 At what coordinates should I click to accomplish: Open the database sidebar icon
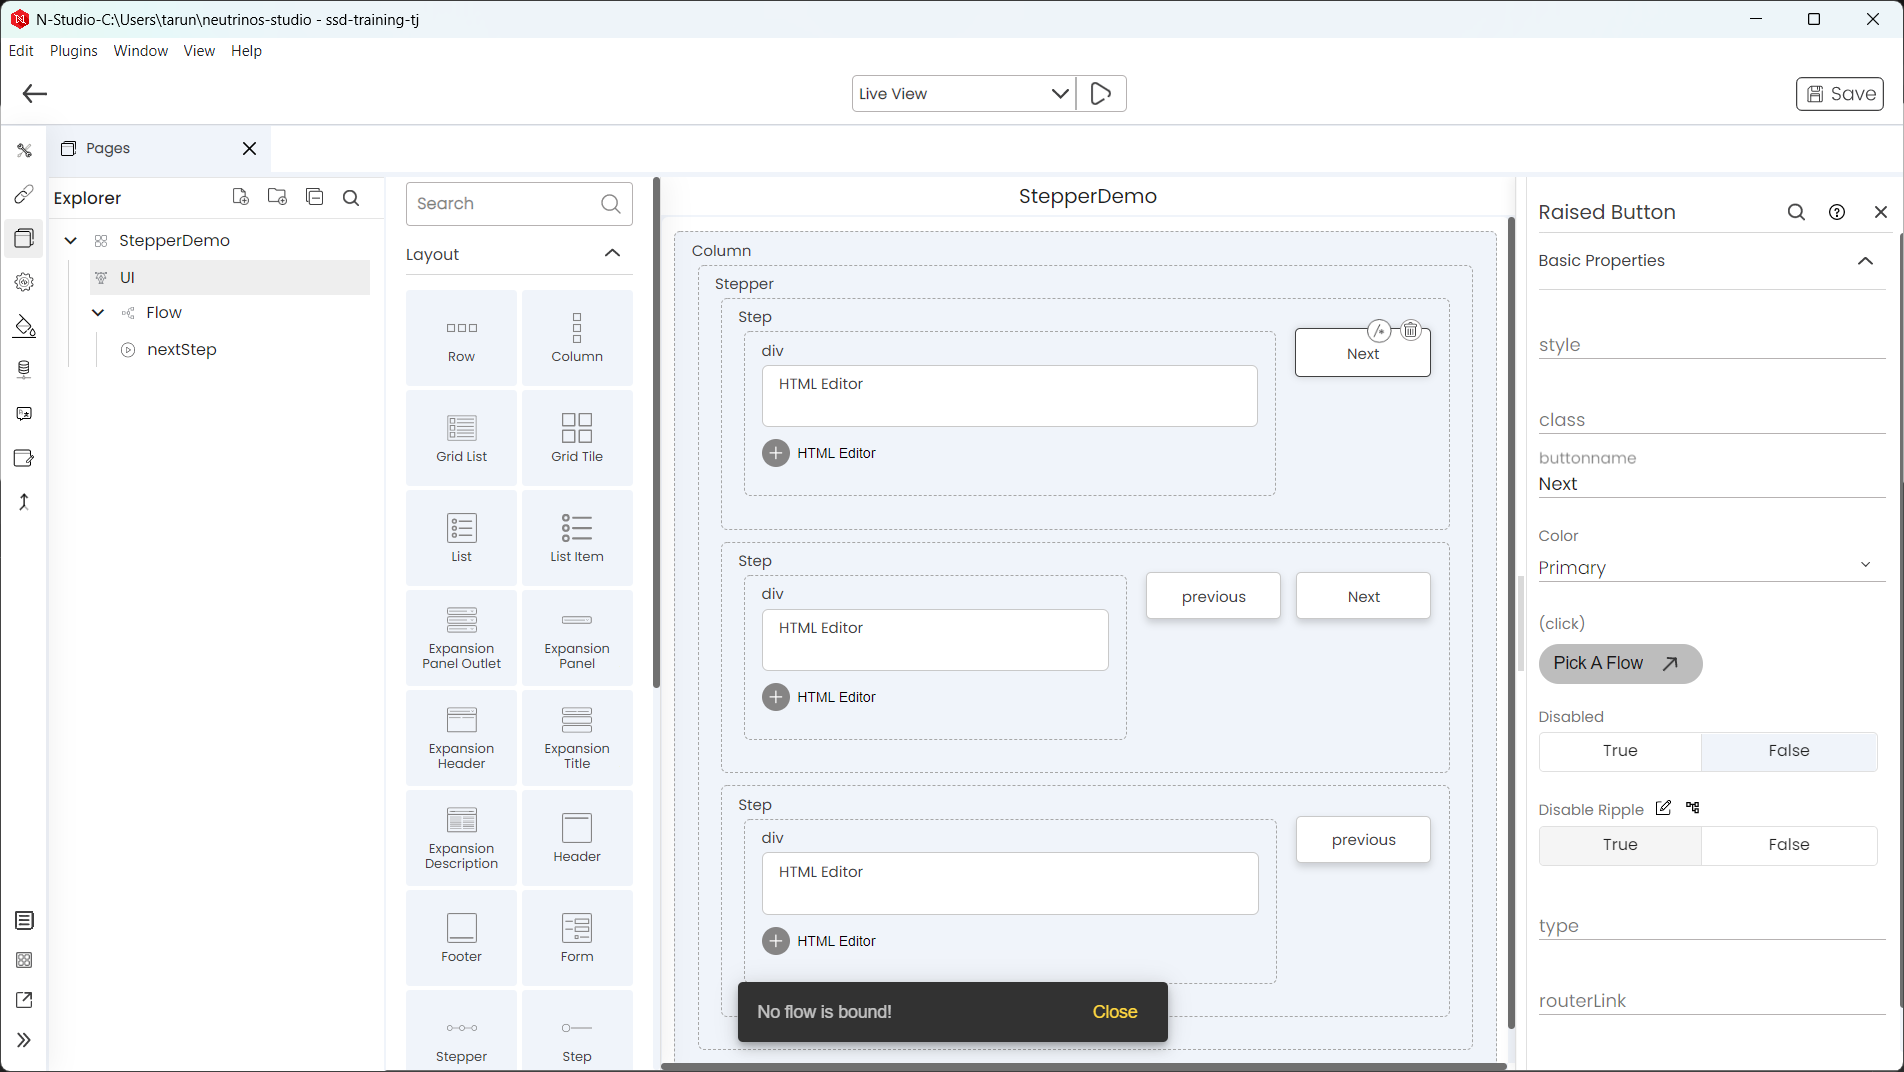[x=24, y=370]
